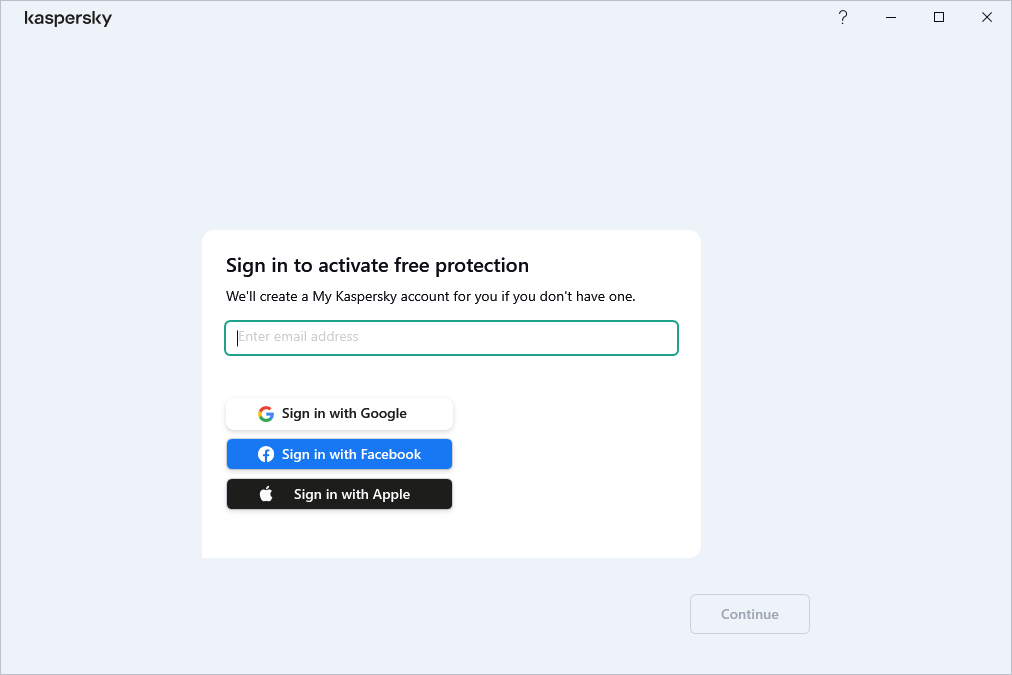This screenshot has height=675, width=1012.
Task: Activate free protection via Google account
Action: (x=339, y=413)
